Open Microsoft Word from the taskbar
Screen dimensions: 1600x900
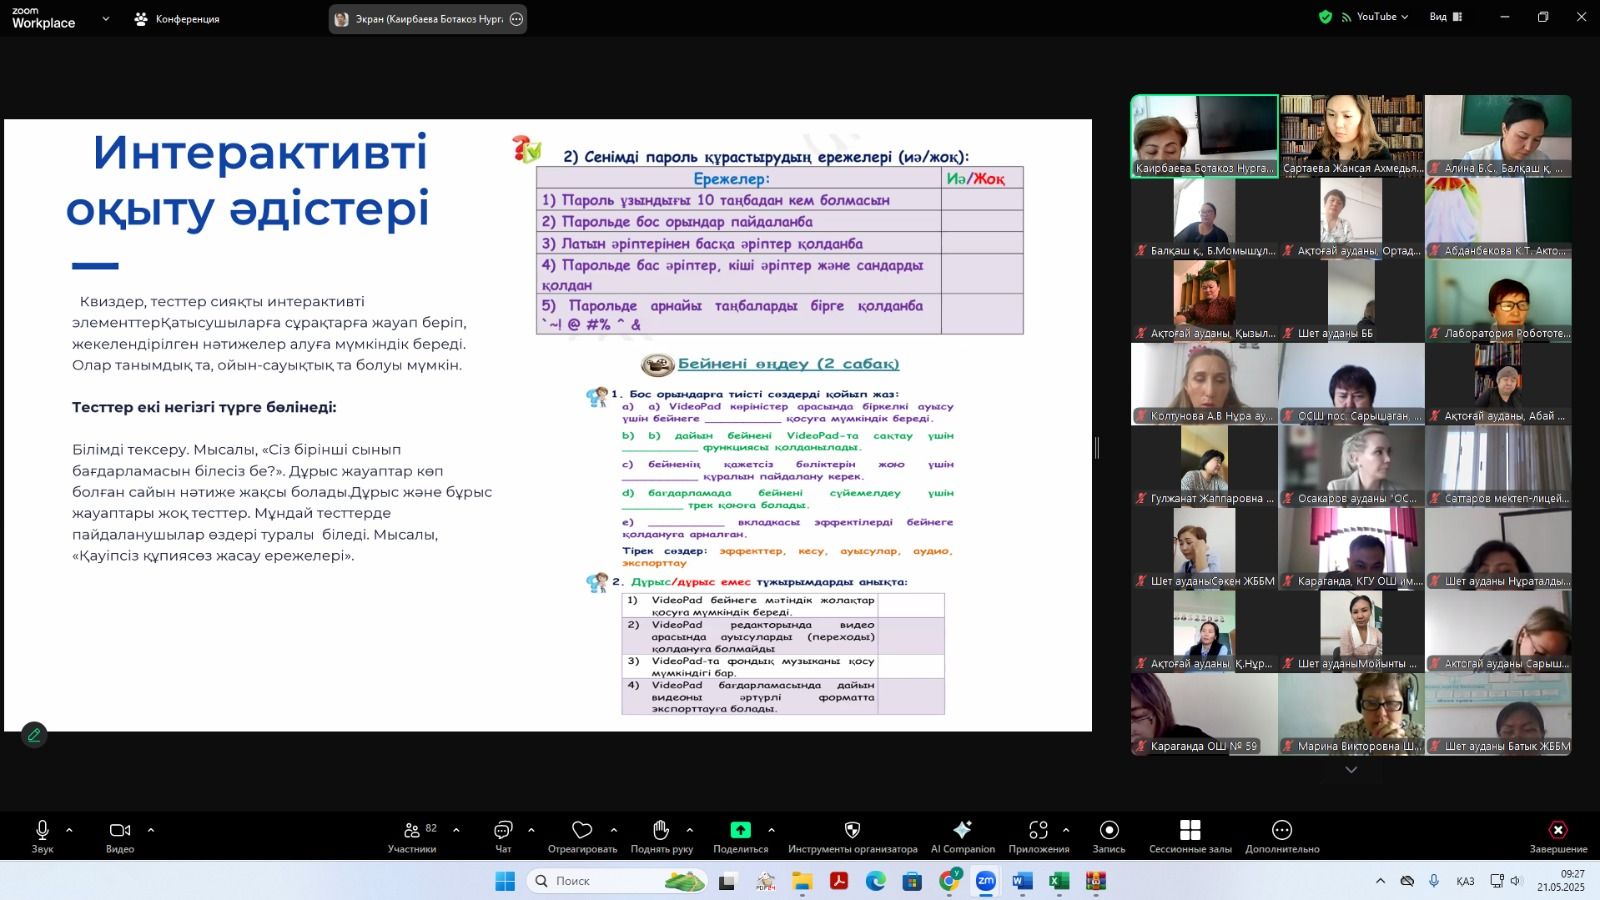(x=1022, y=881)
